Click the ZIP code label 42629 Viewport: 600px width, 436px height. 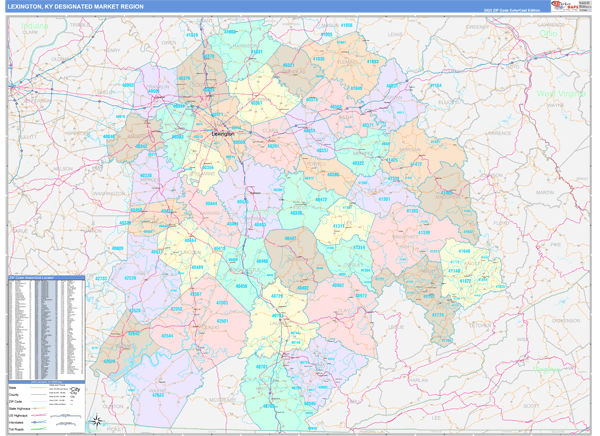109,361
